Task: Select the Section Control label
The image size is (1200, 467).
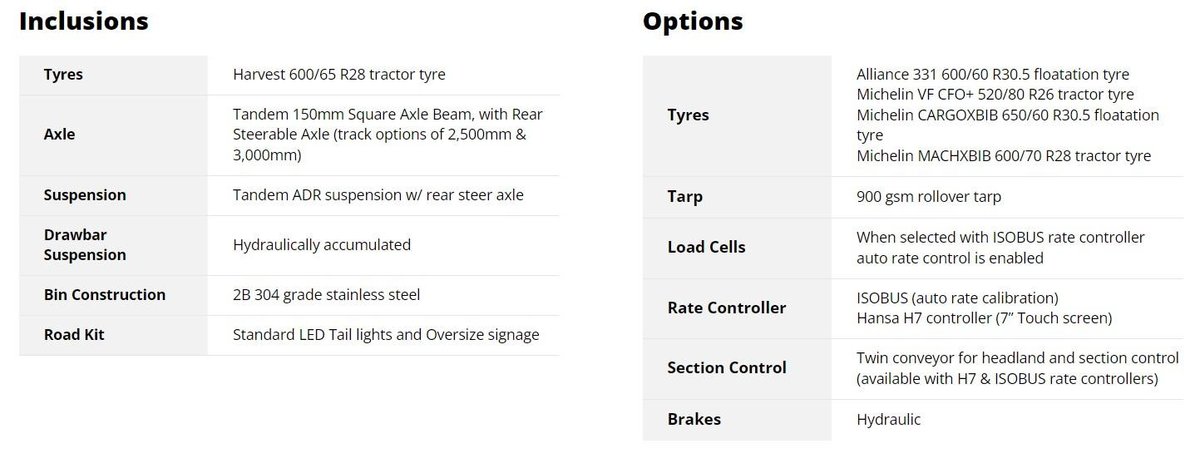Action: [x=727, y=367]
